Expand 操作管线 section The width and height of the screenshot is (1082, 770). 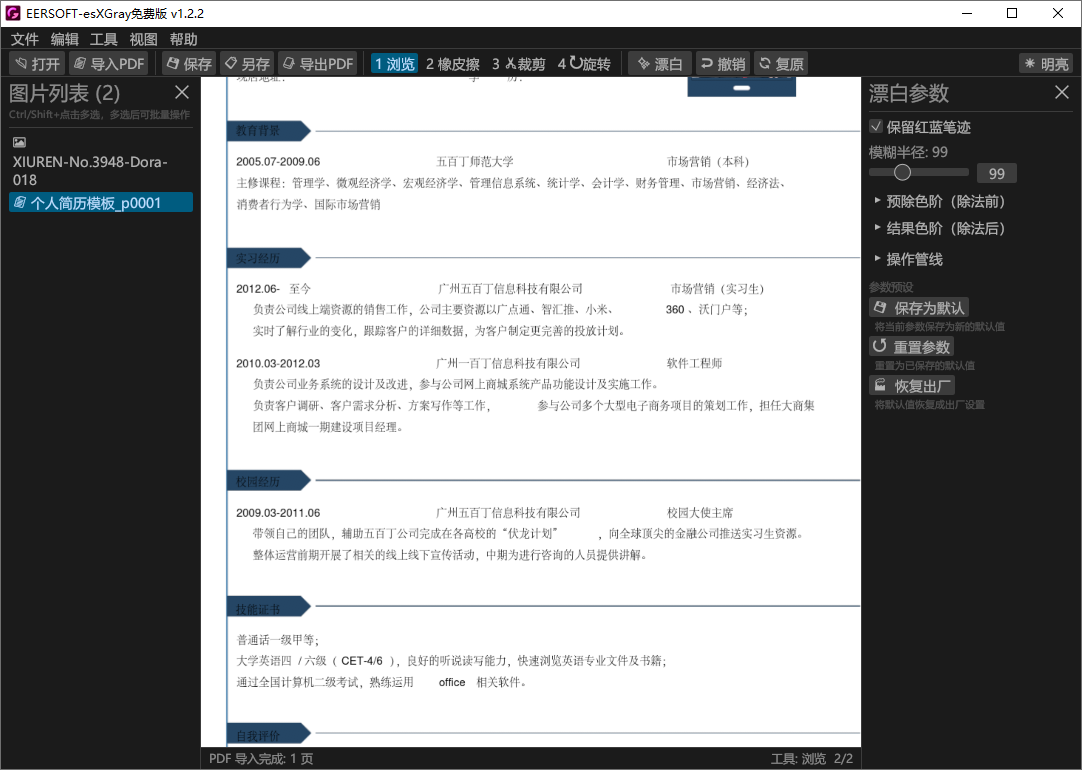908,259
